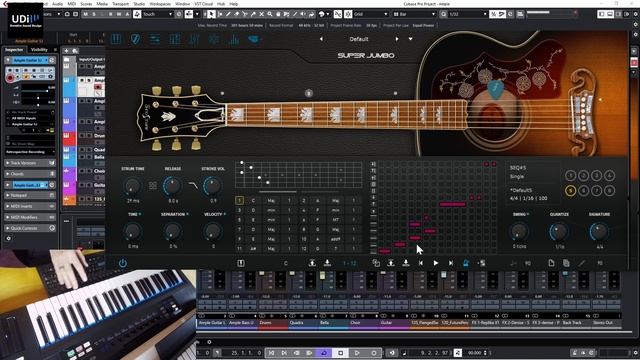
Task: Click the download icon left of 1-12
Action: coord(327,263)
